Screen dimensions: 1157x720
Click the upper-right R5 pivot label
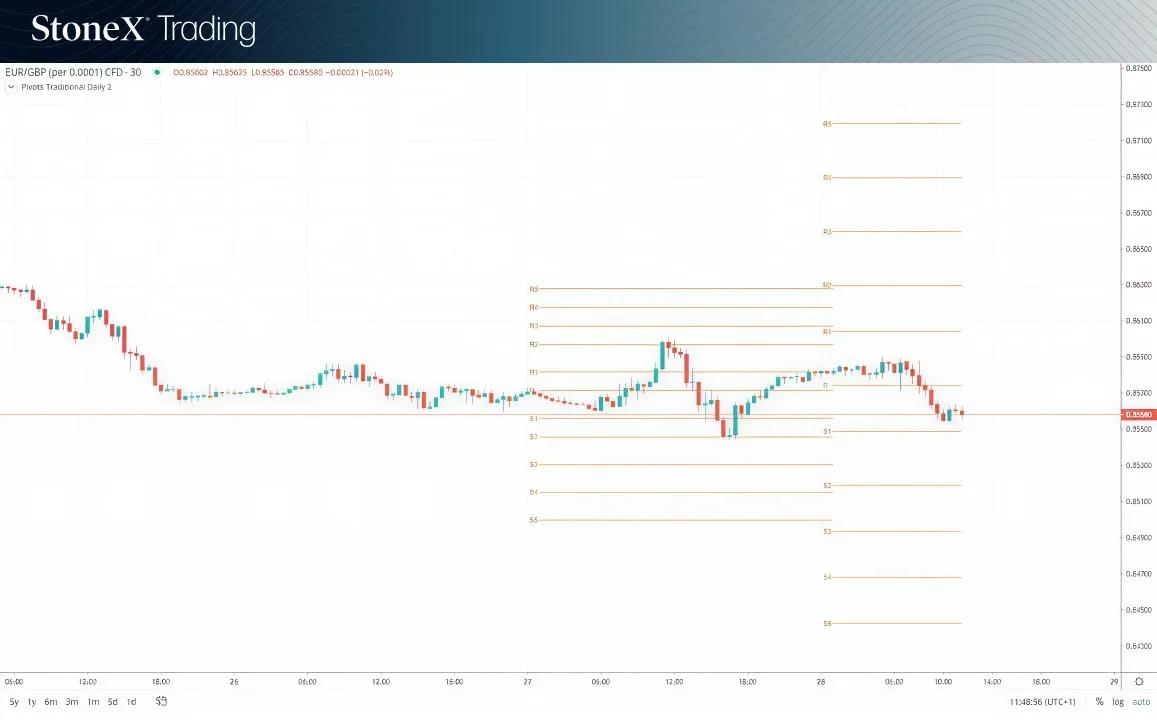coord(827,124)
